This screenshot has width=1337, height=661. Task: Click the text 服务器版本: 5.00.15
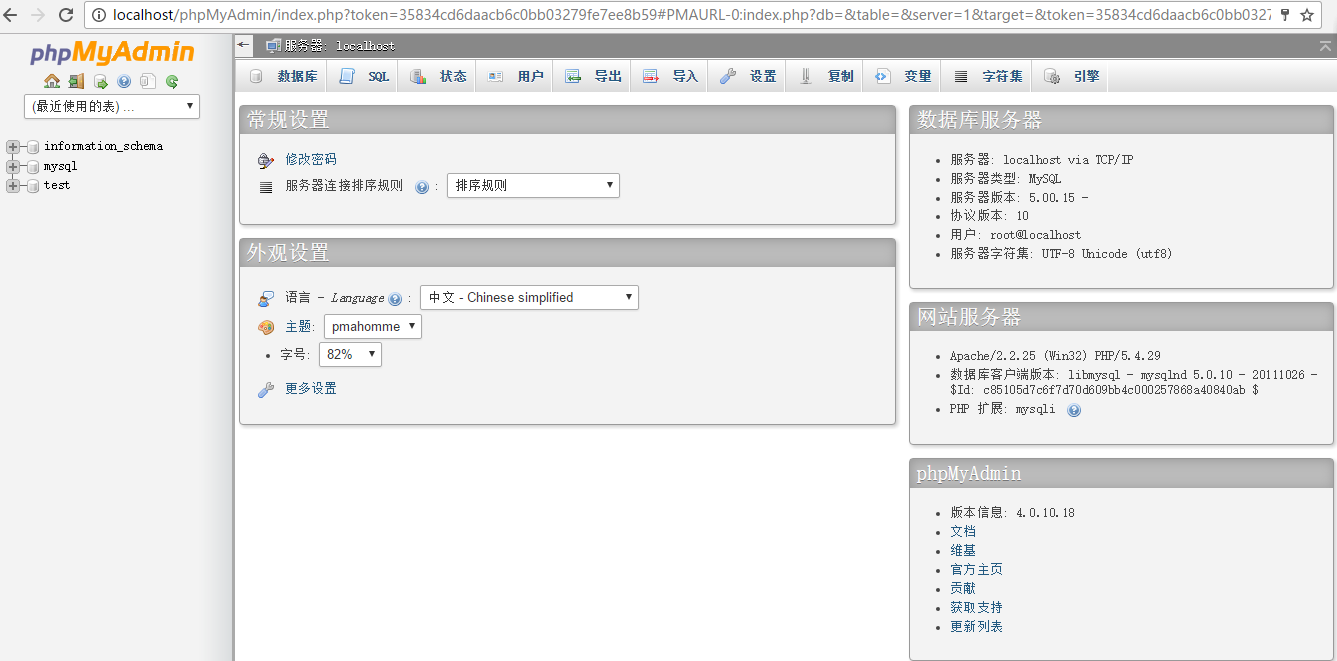(x=1019, y=197)
